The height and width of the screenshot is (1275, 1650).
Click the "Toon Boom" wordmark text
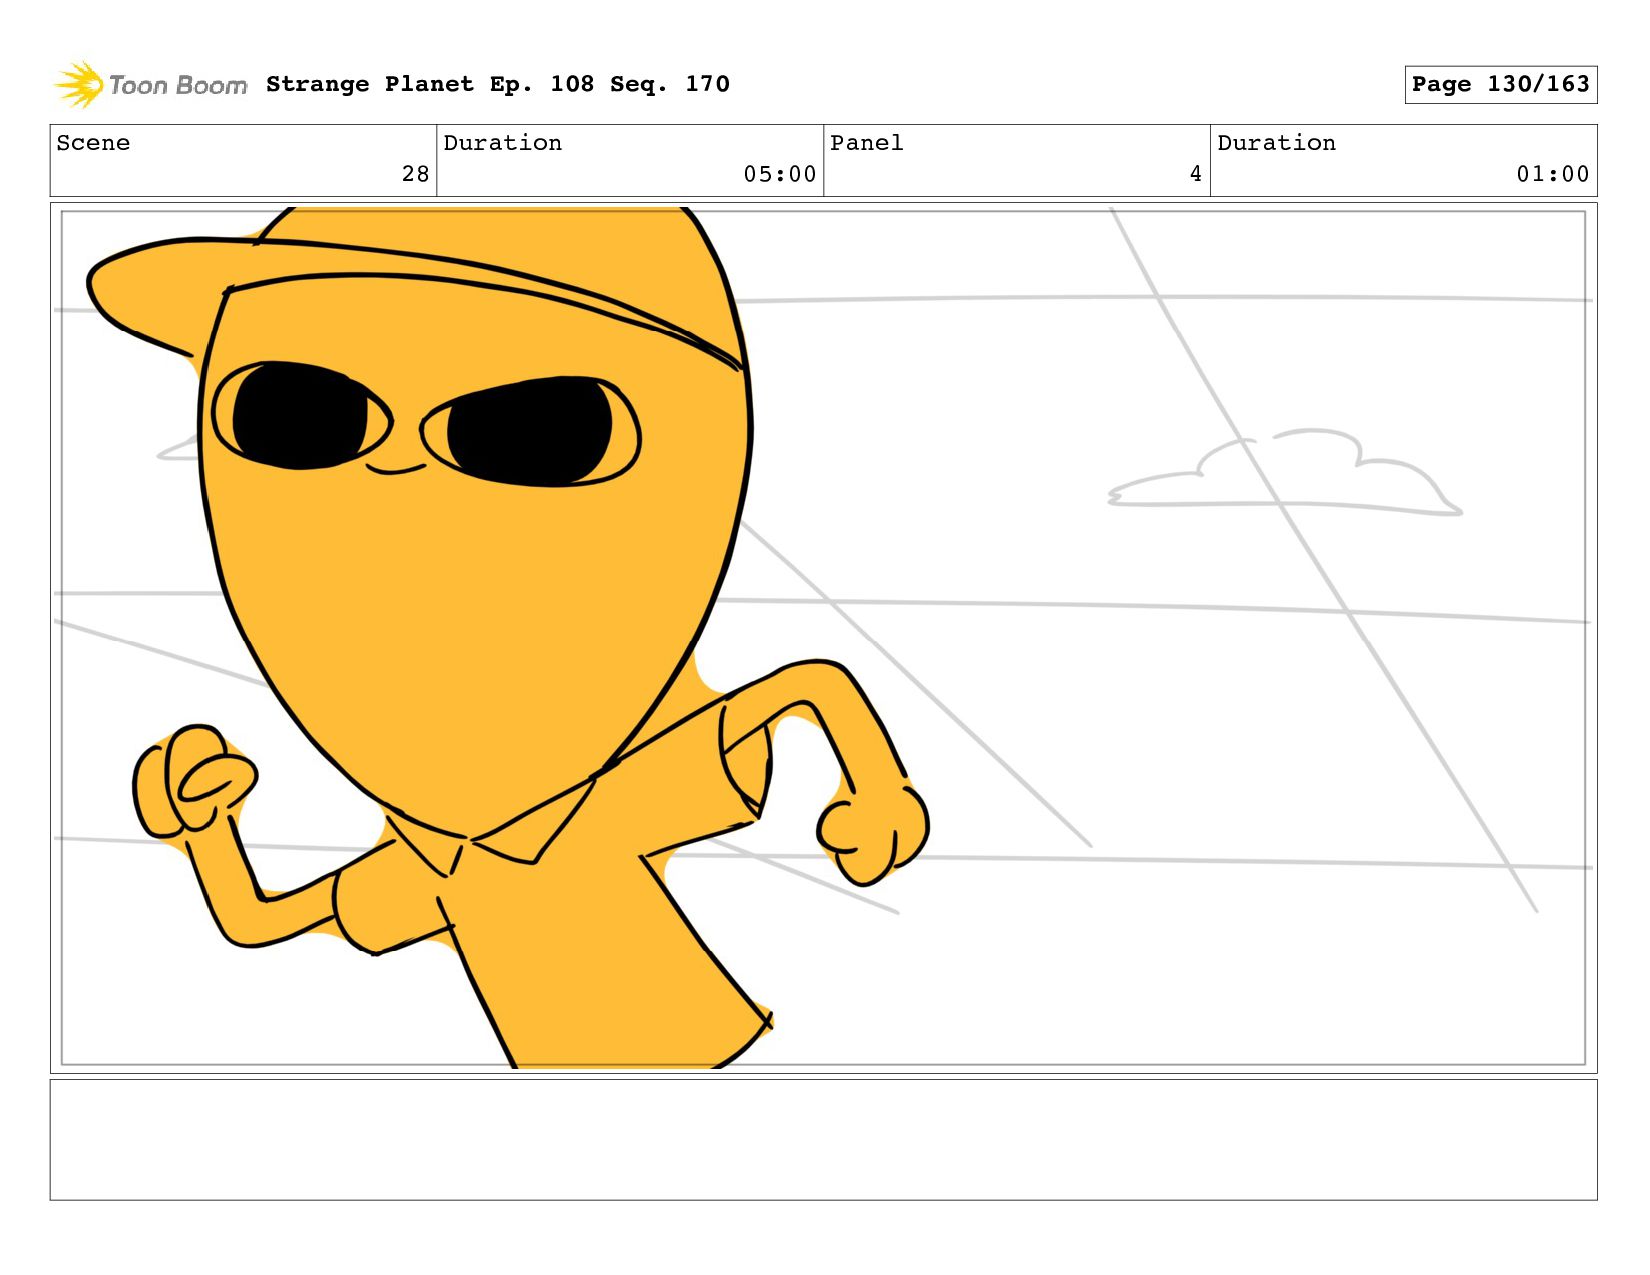click(178, 85)
